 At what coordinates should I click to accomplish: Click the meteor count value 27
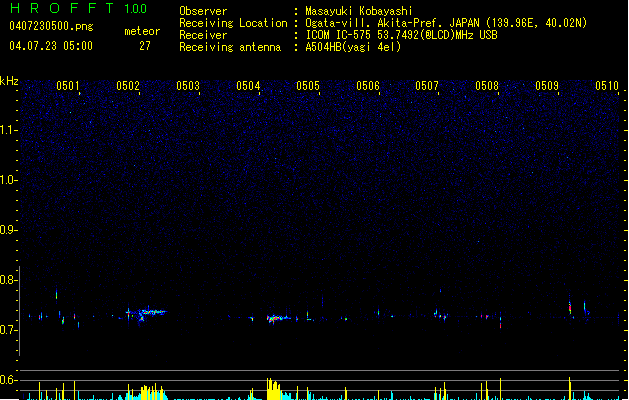[145, 46]
